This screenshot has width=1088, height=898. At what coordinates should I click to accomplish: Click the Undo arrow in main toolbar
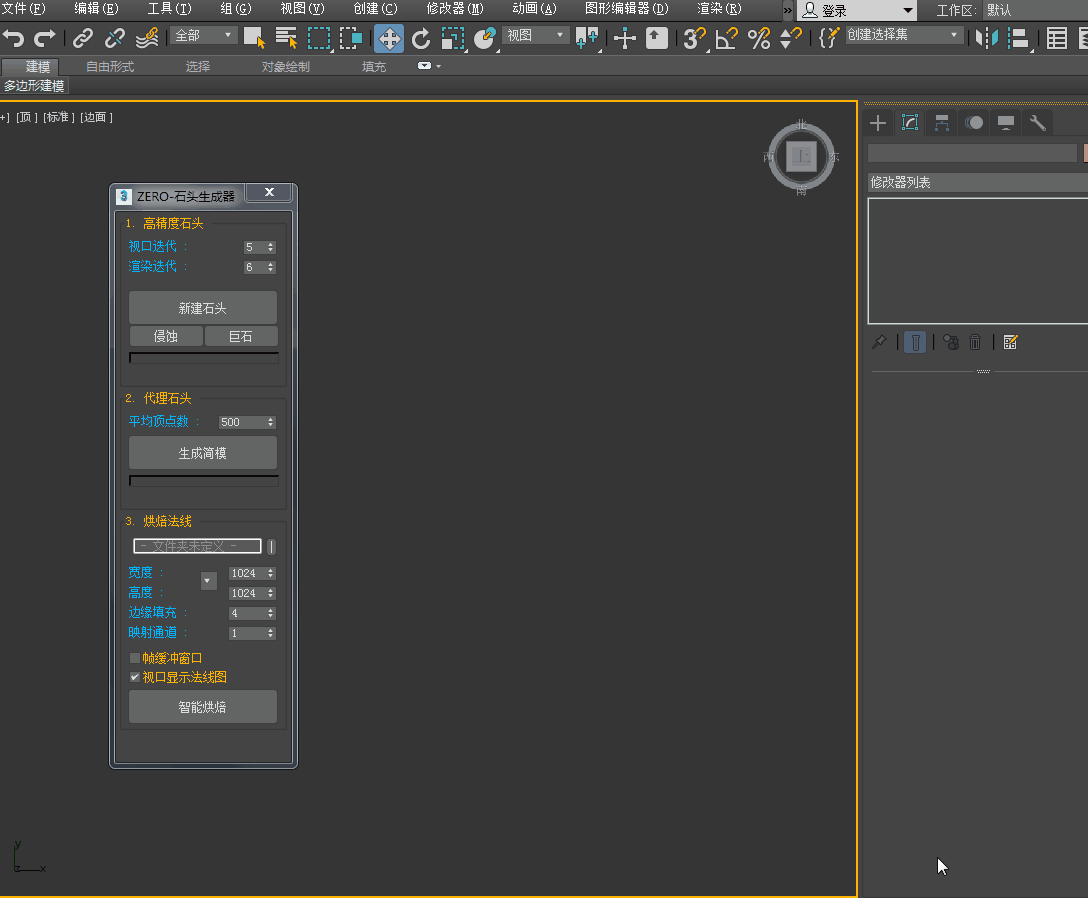click(13, 38)
